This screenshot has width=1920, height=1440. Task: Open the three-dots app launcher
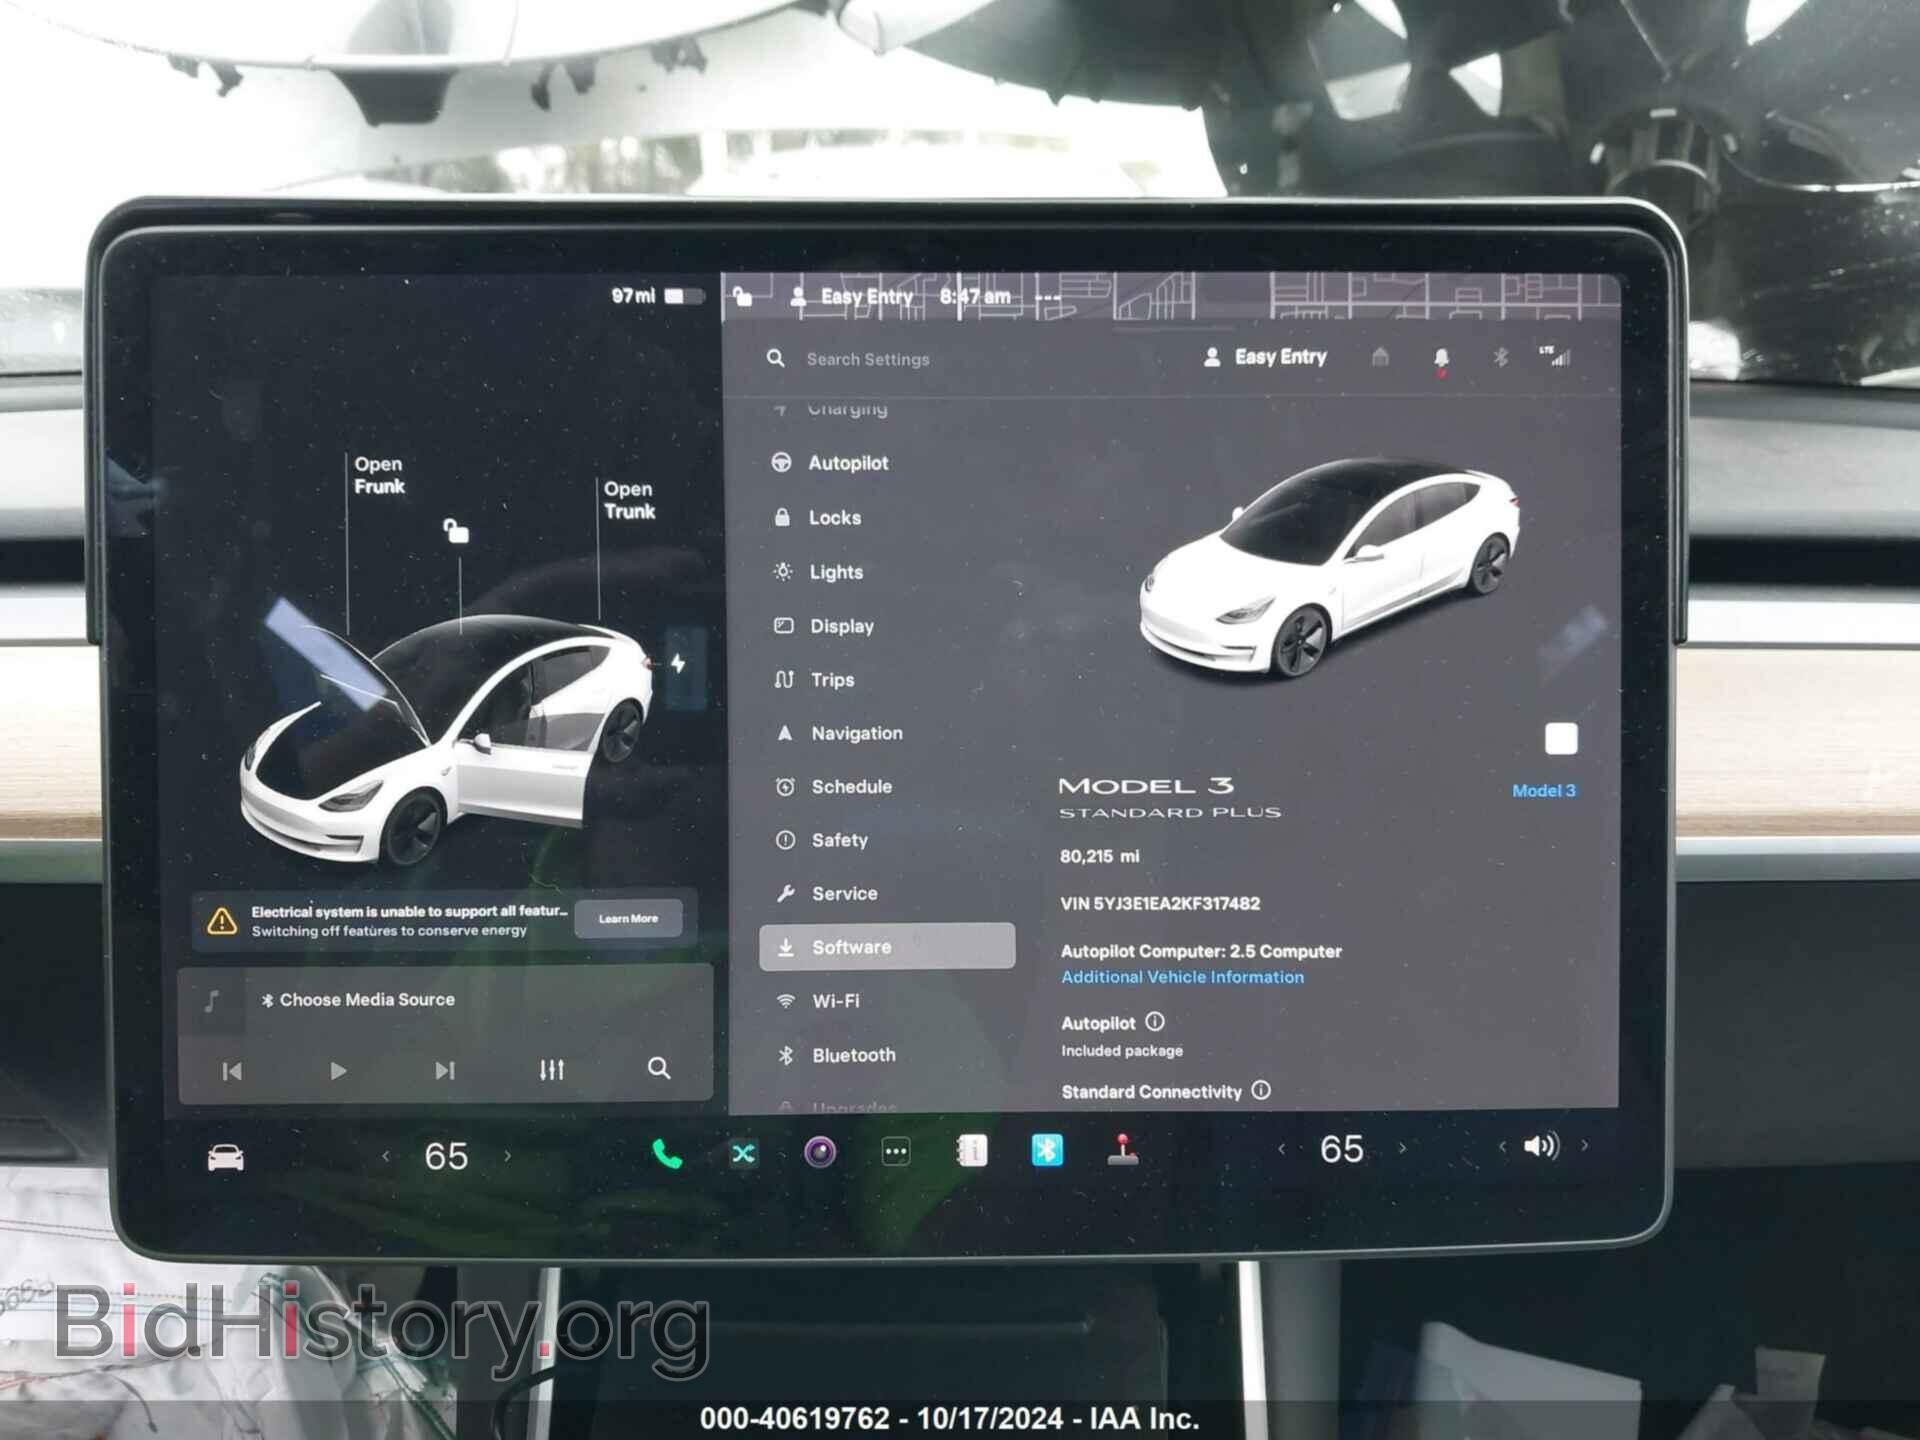[896, 1152]
